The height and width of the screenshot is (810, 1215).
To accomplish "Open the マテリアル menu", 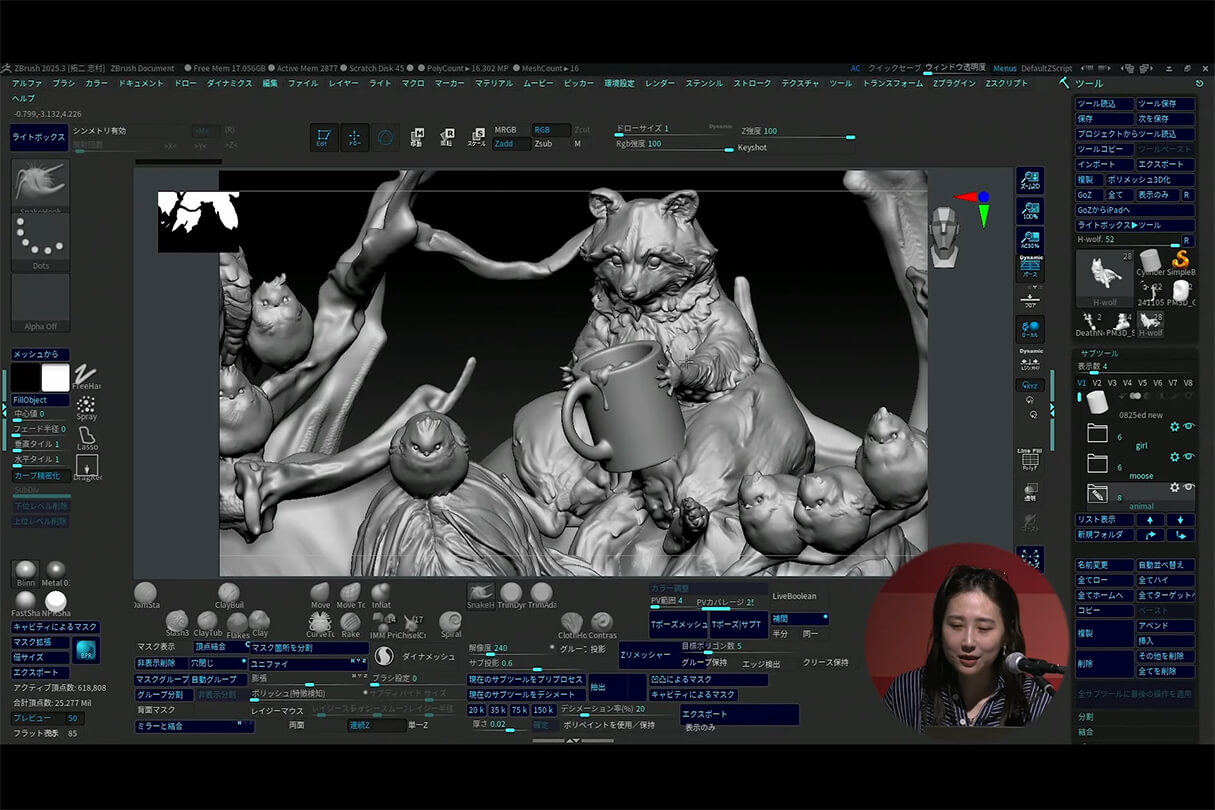I will click(493, 84).
